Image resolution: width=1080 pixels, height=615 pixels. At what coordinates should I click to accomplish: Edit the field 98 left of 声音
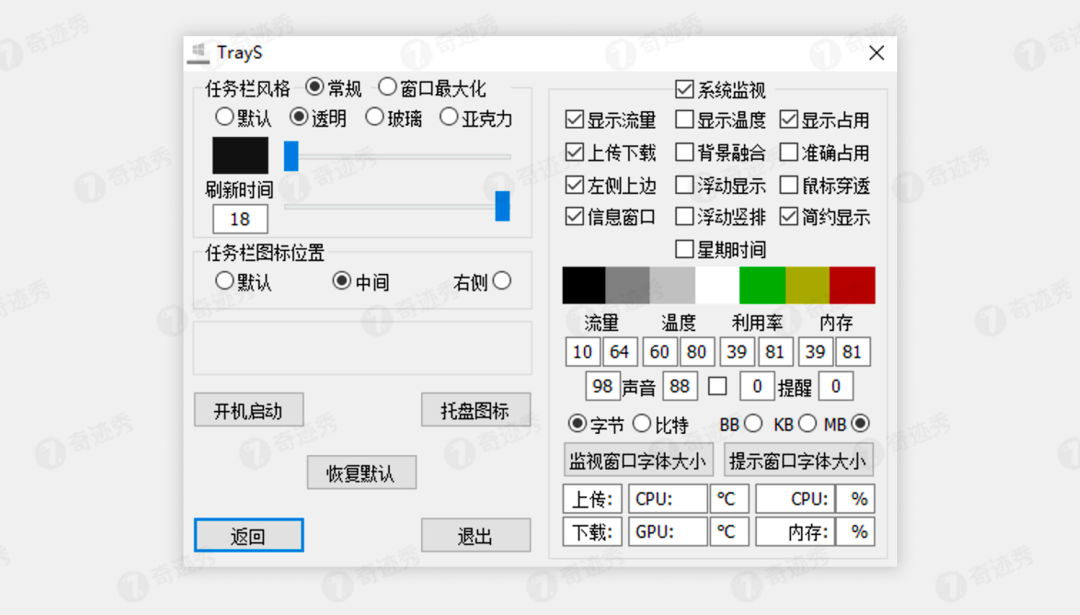coord(603,386)
